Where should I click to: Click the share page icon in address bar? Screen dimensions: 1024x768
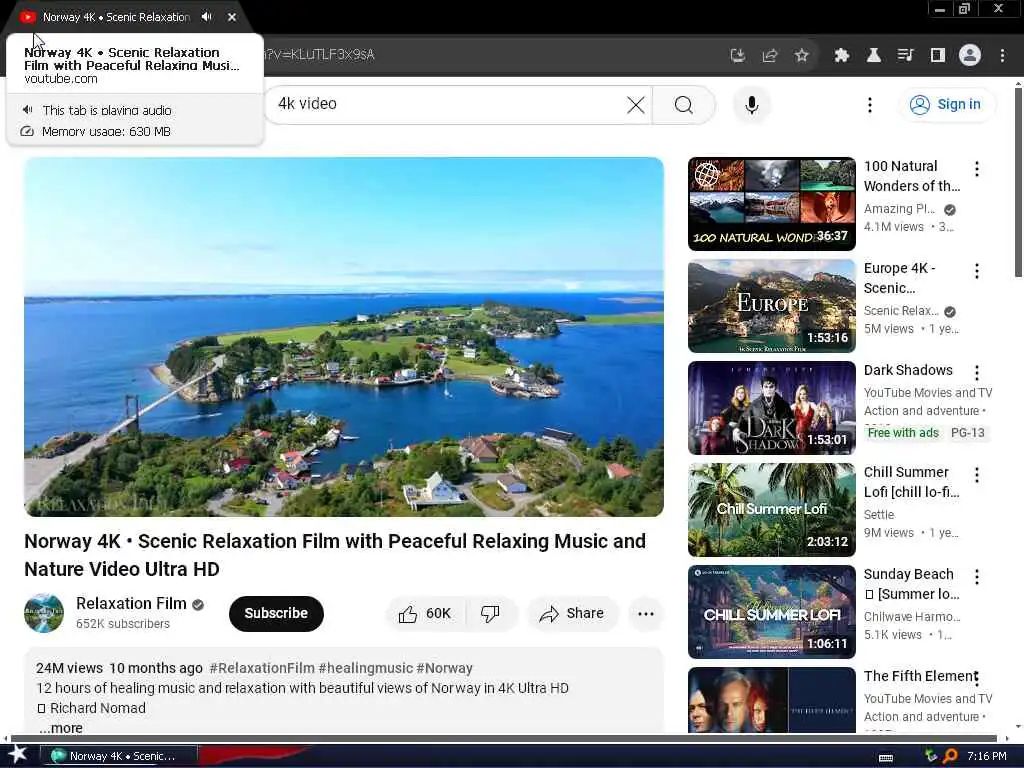point(770,56)
